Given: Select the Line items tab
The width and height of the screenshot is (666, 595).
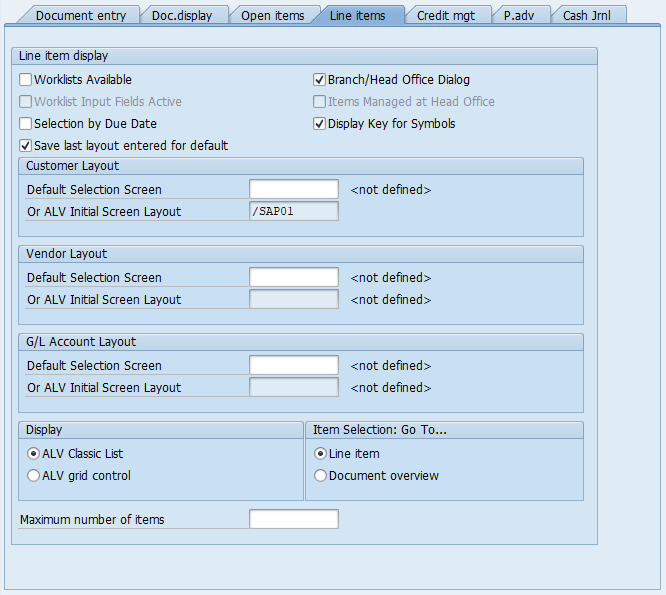Looking at the screenshot, I should 358,16.
